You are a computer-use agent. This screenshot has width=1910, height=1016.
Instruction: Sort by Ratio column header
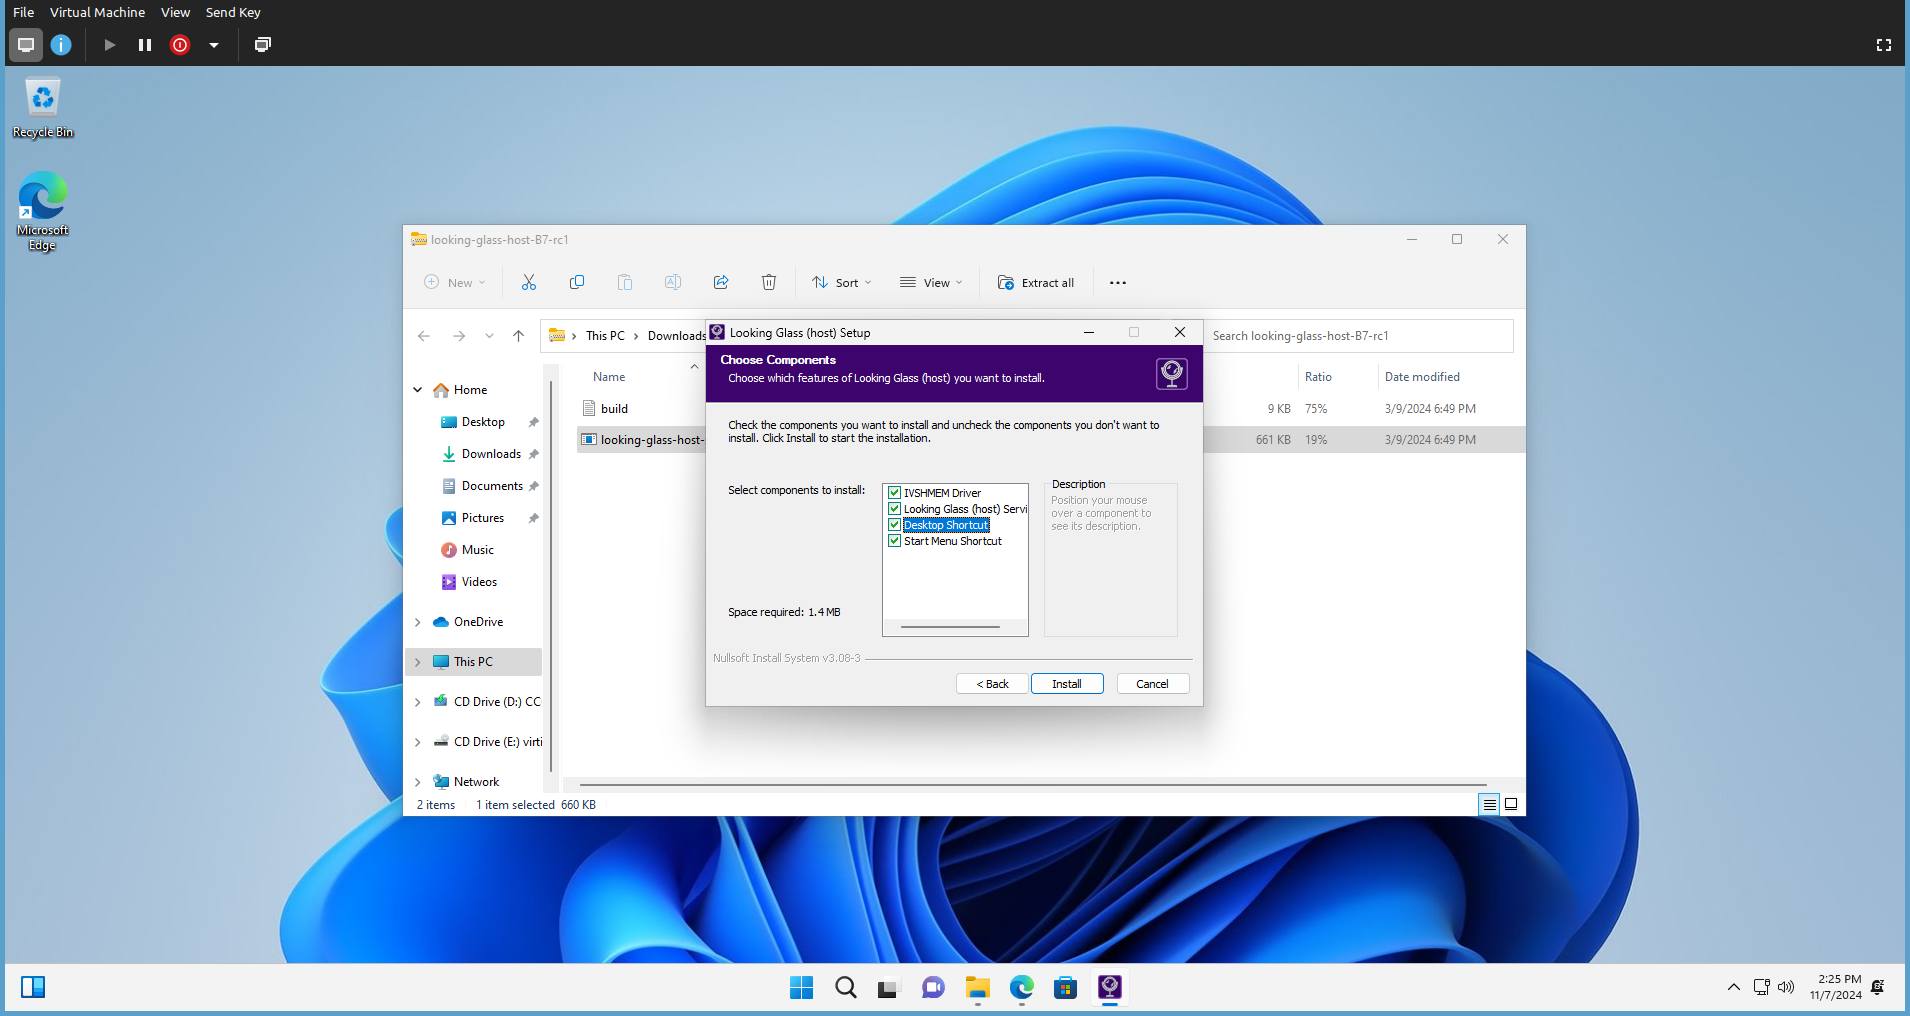(x=1318, y=377)
